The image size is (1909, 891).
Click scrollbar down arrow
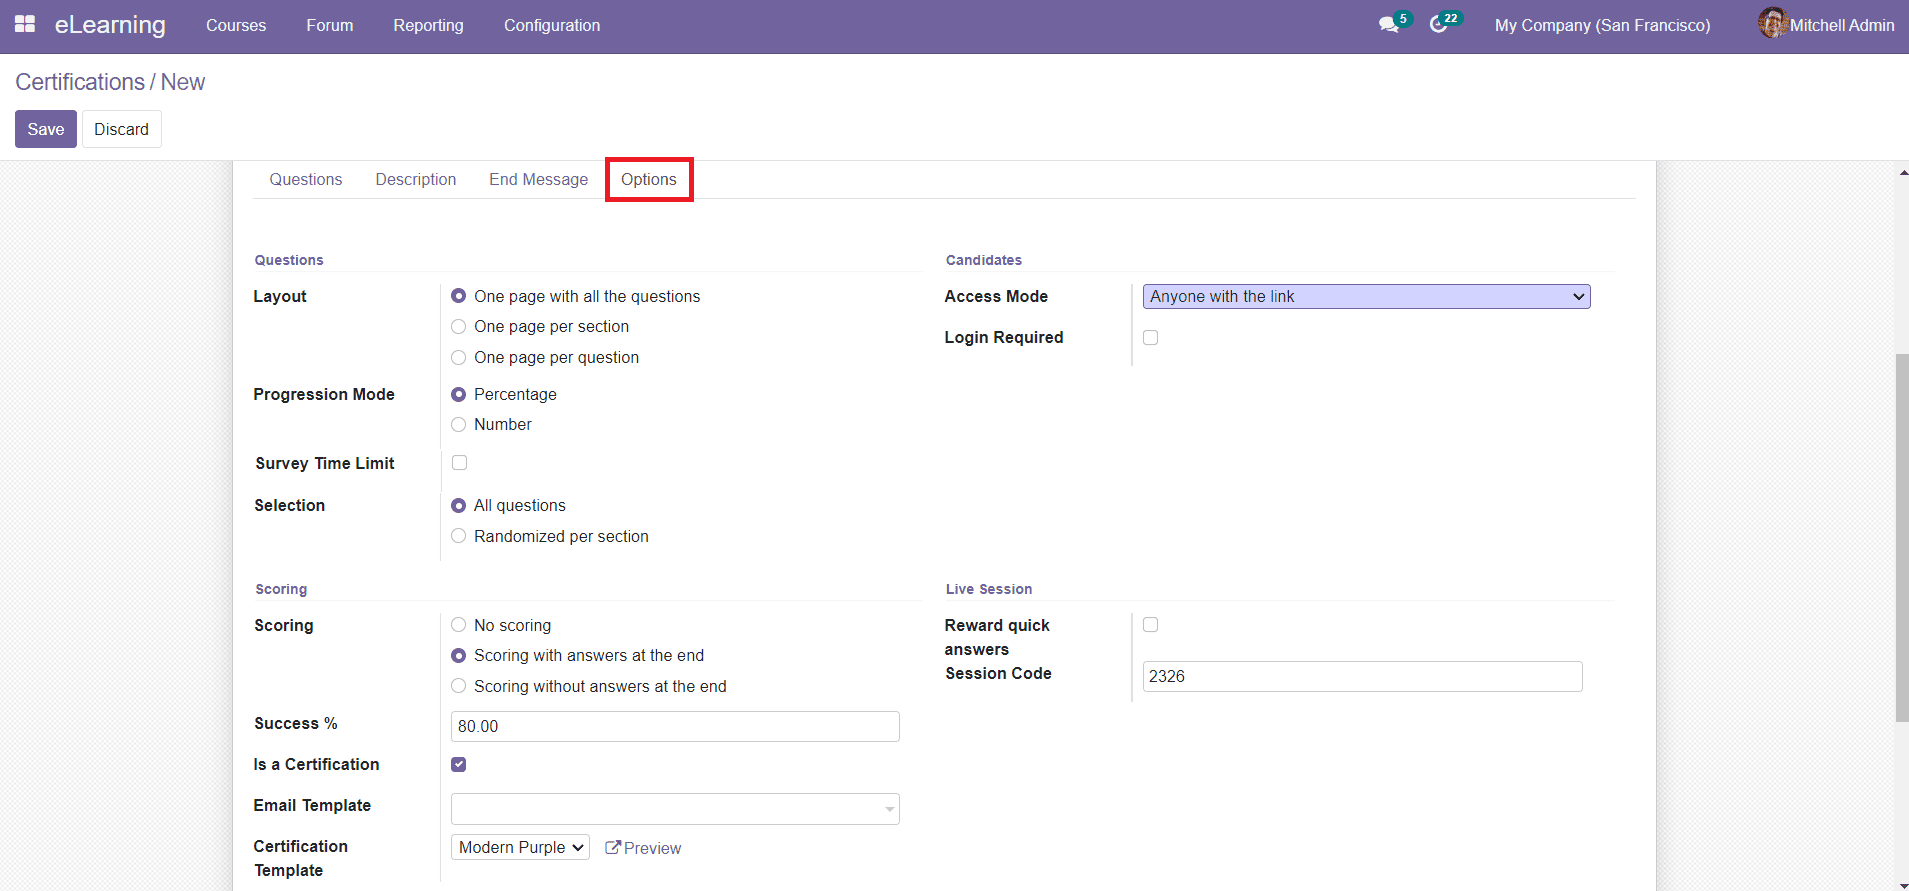pyautogui.click(x=1902, y=884)
